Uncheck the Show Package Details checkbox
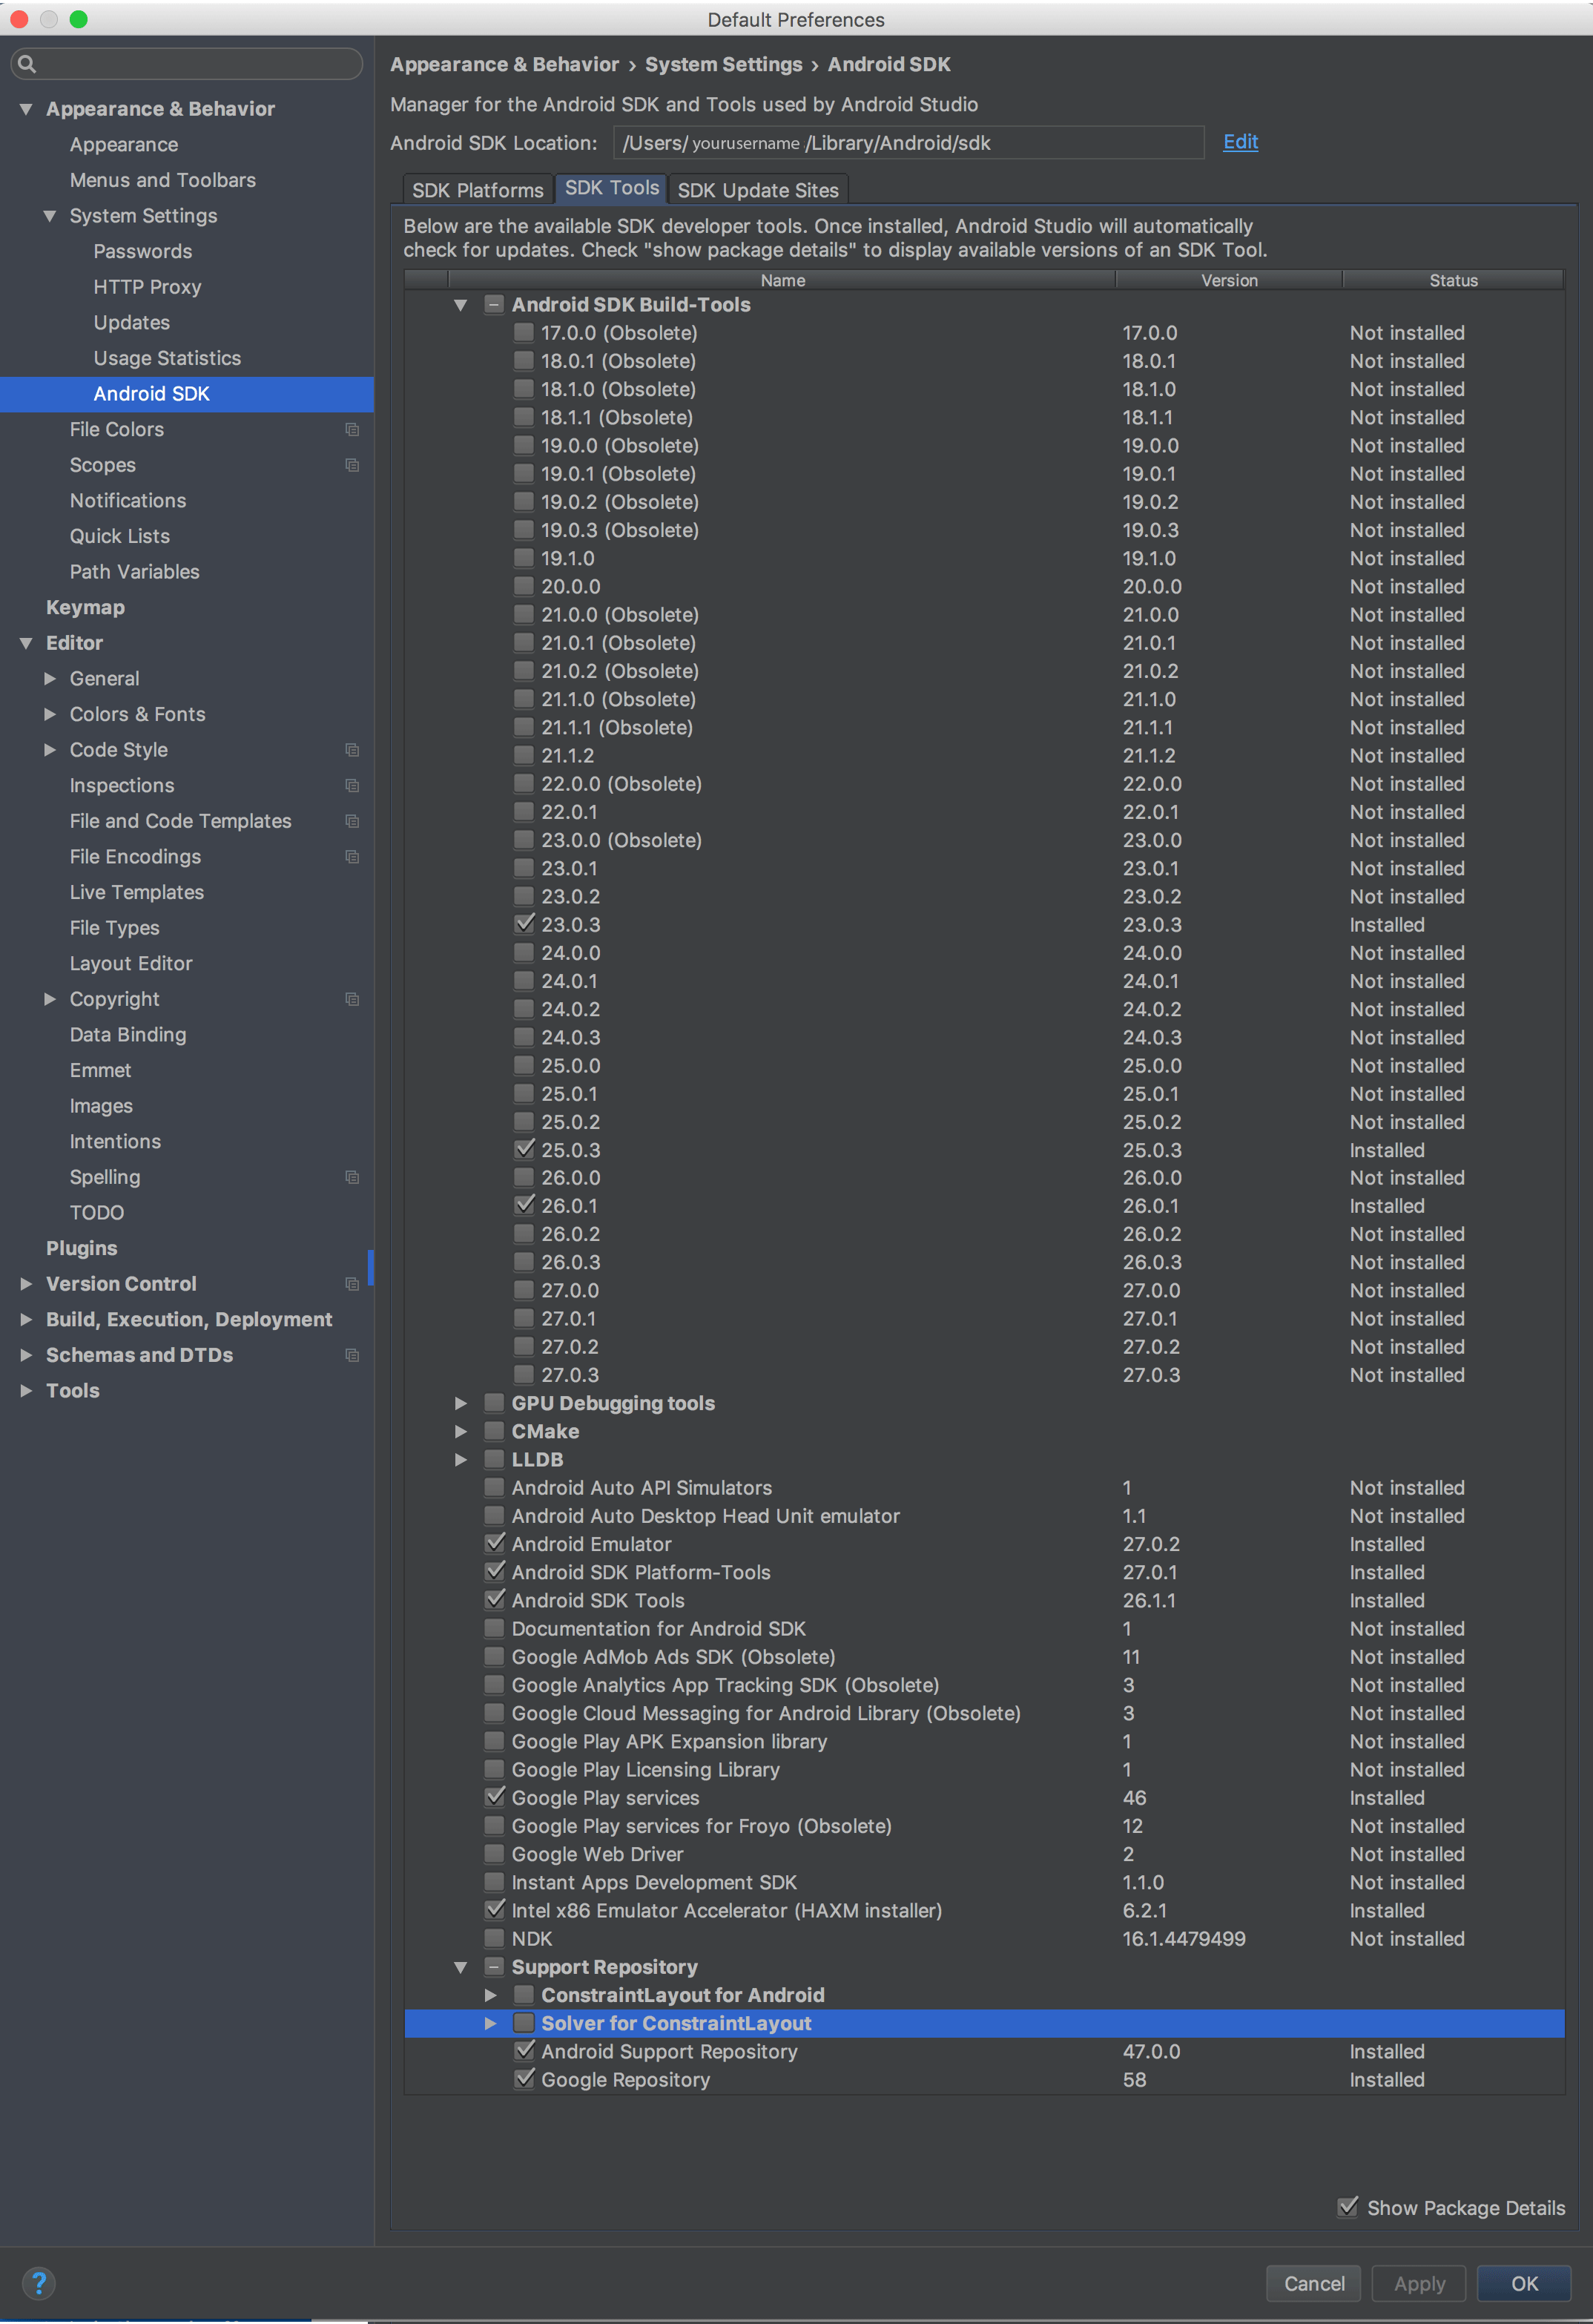The image size is (1593, 2324). (x=1348, y=2207)
